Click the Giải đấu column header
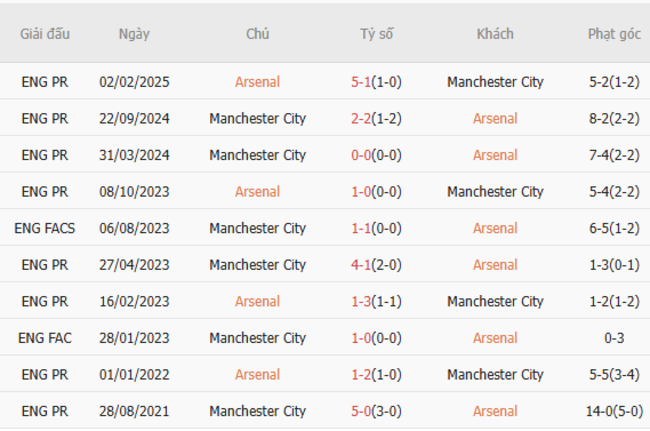650x431 pixels. tap(45, 34)
